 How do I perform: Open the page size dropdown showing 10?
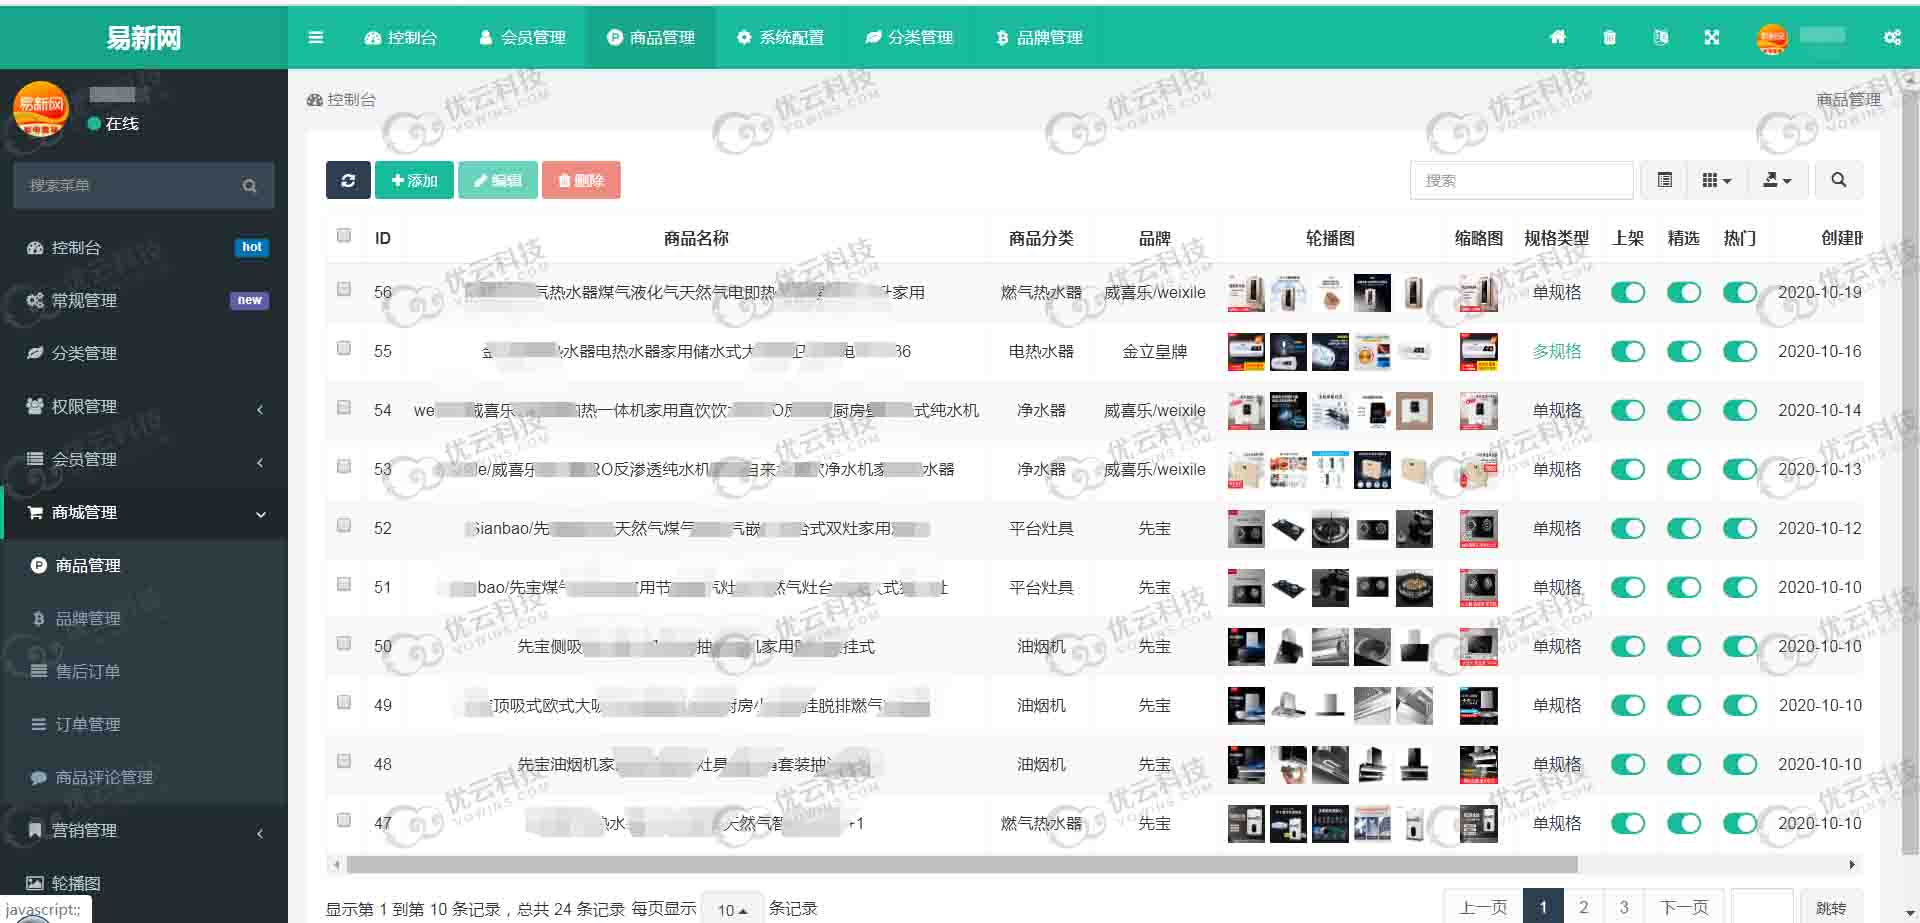click(732, 909)
